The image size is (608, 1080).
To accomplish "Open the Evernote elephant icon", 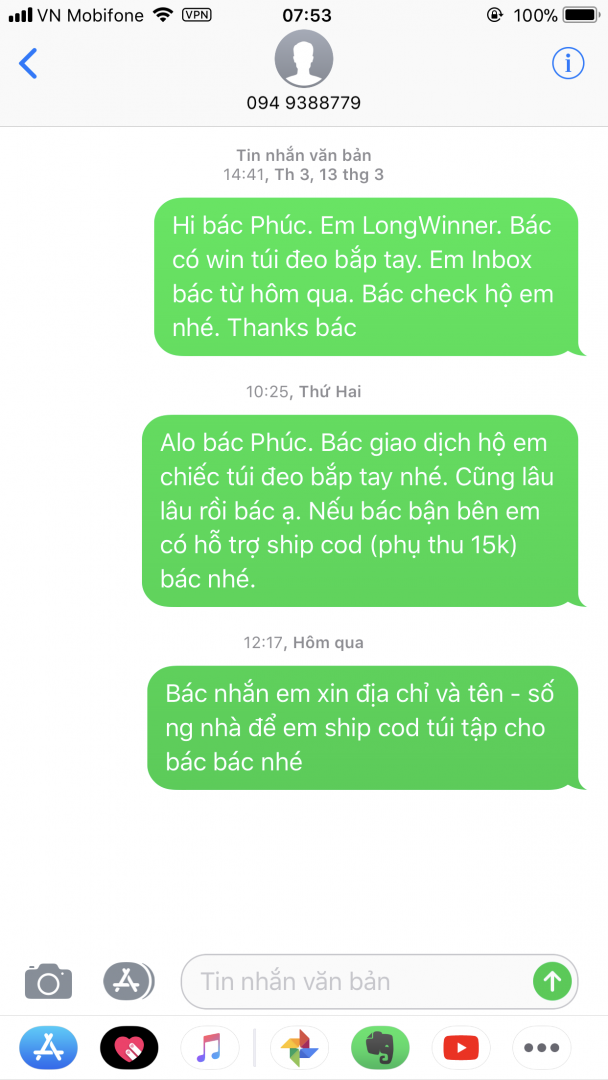I will [380, 1048].
